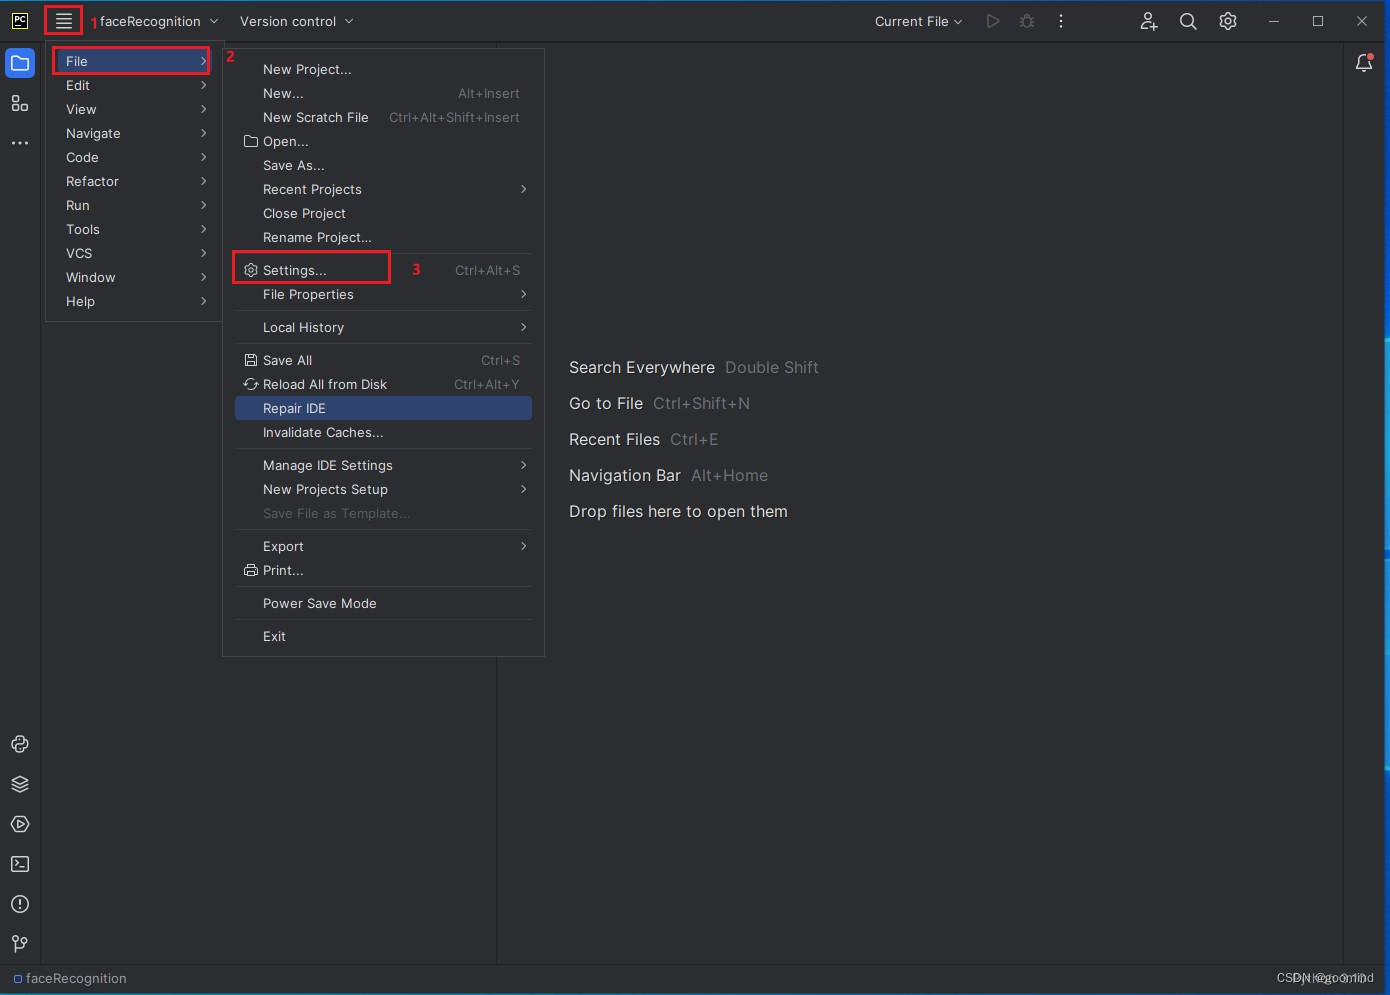This screenshot has width=1390, height=995.
Task: Open Code With Me user icon
Action: point(1148,21)
